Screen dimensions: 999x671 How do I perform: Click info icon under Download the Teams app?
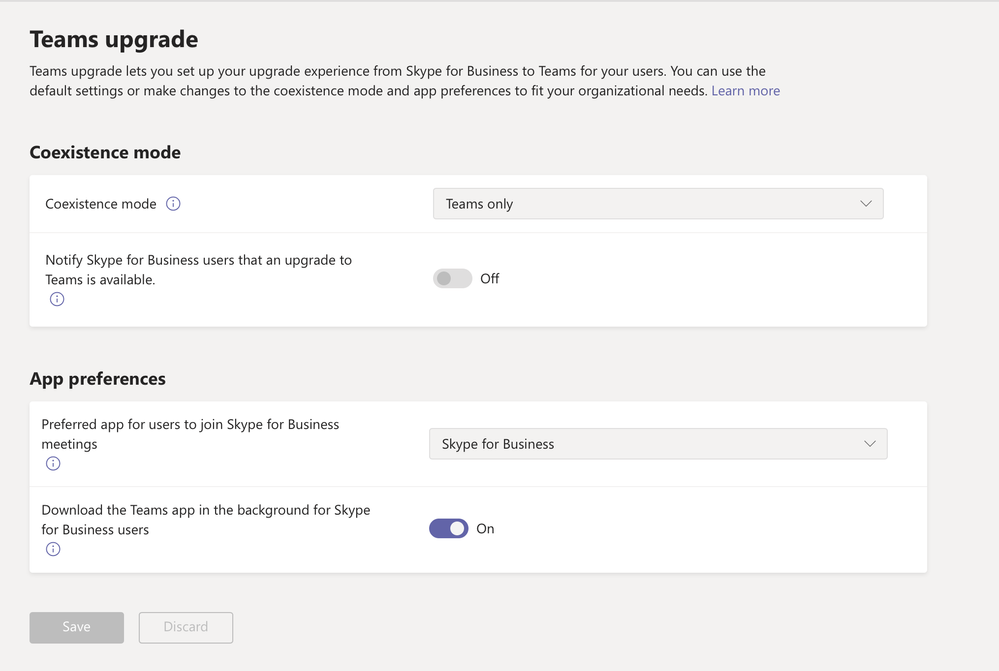(53, 549)
